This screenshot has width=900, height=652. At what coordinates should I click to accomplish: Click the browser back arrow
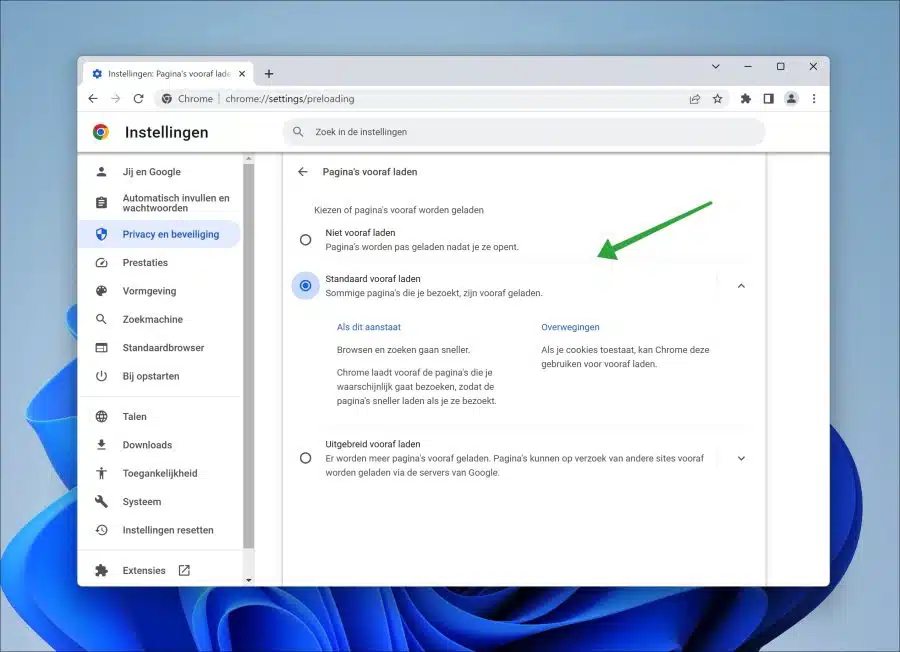93,99
